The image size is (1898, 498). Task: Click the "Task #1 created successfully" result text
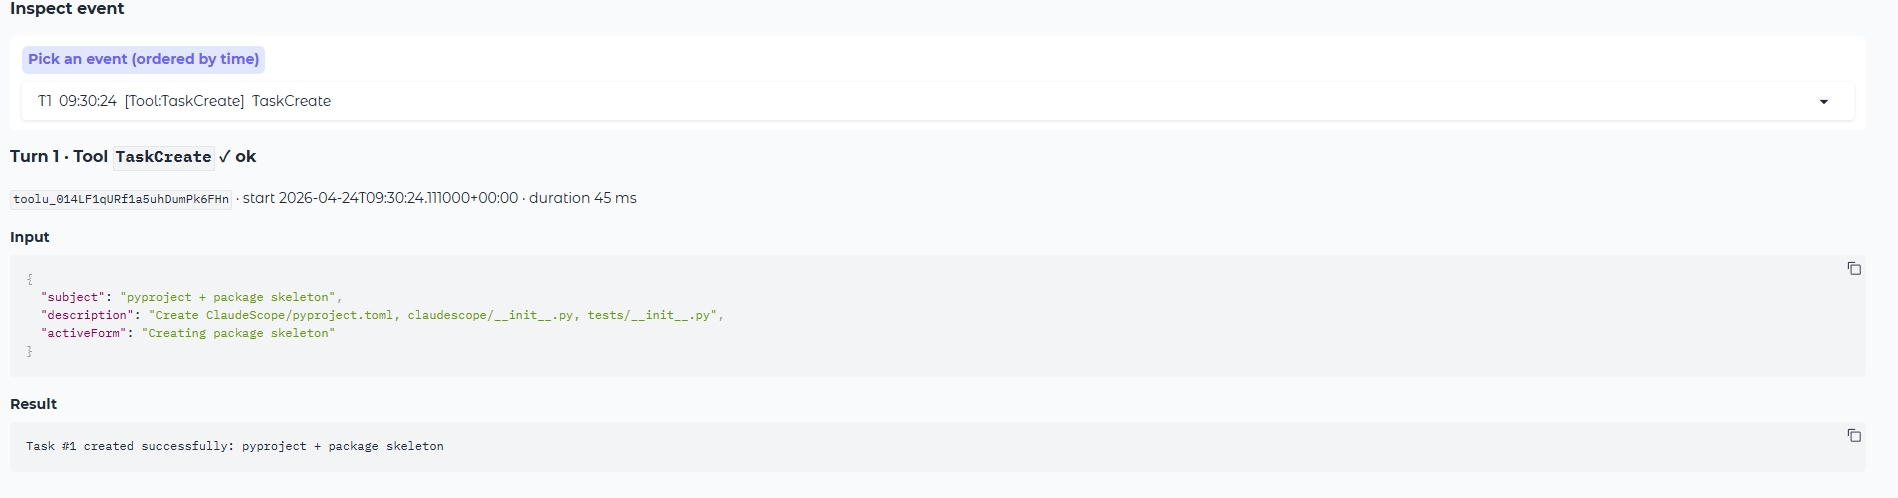coord(234,446)
